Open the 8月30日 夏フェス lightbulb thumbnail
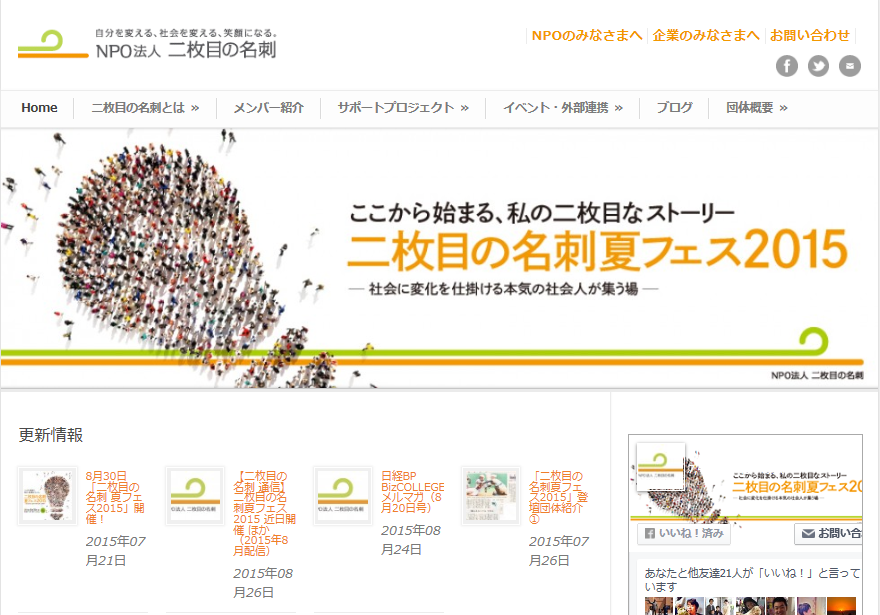Screen dimensions: 880x615 tap(47, 496)
